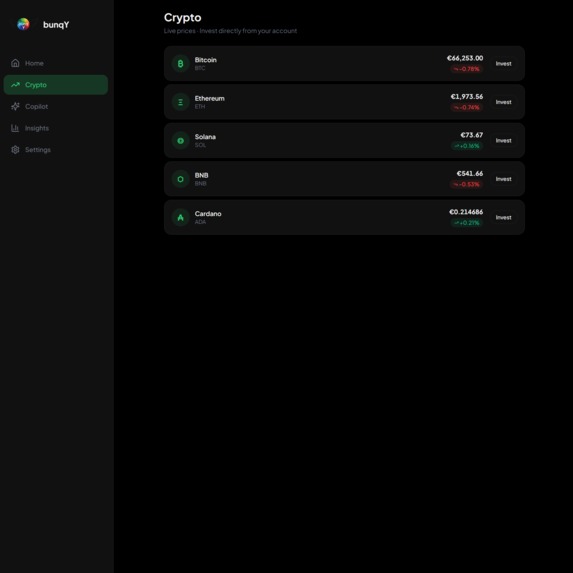Invest in BNB

503,179
